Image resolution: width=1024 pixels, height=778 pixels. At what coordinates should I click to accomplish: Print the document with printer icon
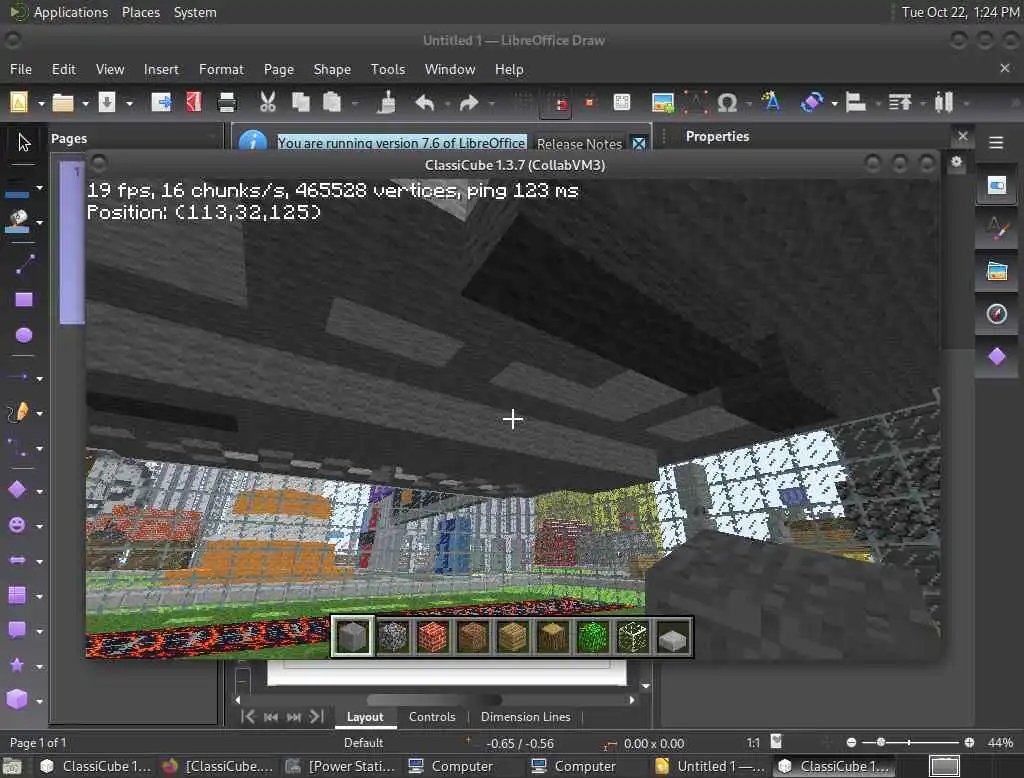[x=227, y=103]
